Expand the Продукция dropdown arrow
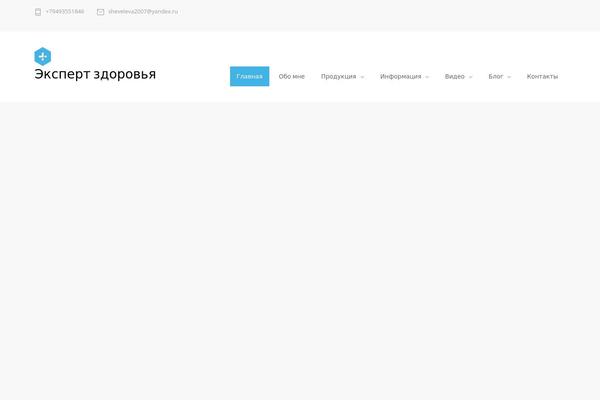Screen dimensions: 600x400 point(362,77)
